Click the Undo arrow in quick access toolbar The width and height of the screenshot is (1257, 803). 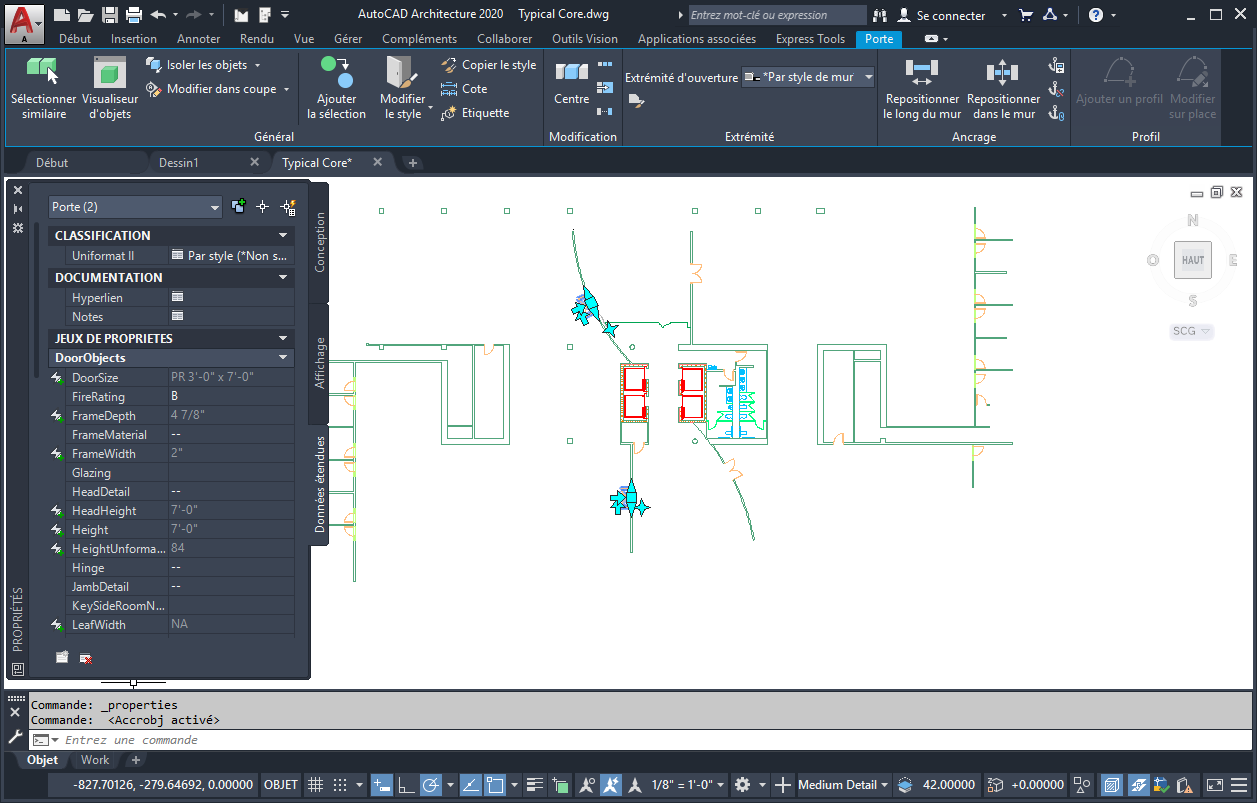pos(158,15)
